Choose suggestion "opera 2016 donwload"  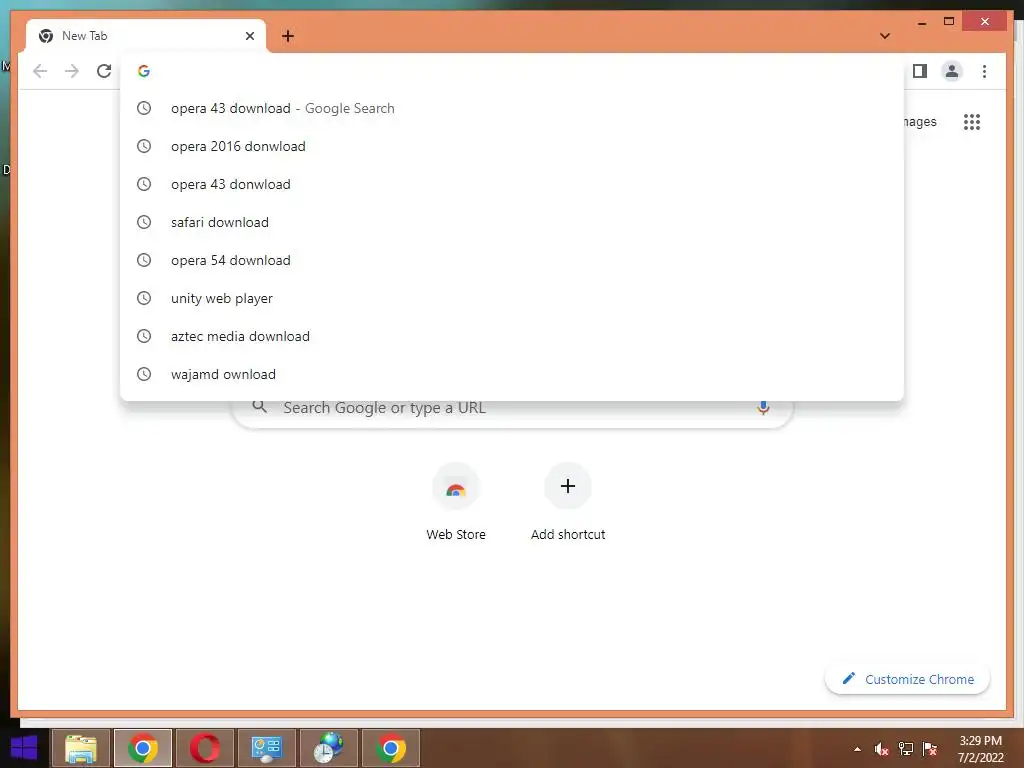click(x=512, y=146)
